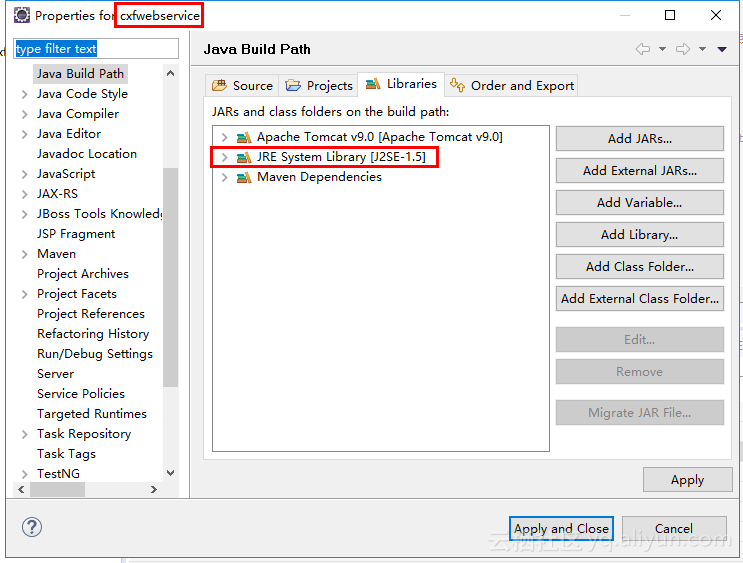The width and height of the screenshot is (743, 563).
Task: Click the horizontal scrollbar thumb in tree
Action: coord(57,490)
